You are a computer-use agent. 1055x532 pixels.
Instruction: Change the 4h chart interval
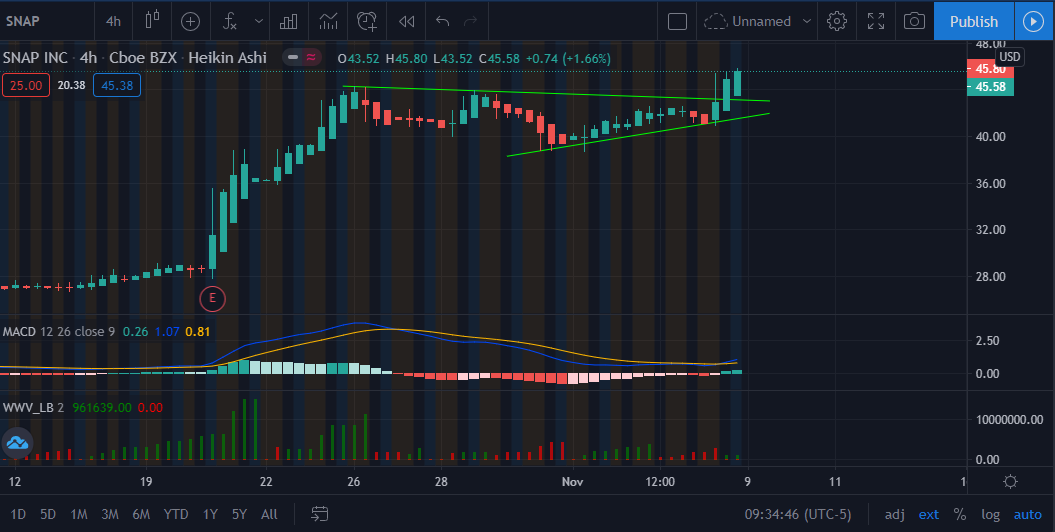[113, 21]
